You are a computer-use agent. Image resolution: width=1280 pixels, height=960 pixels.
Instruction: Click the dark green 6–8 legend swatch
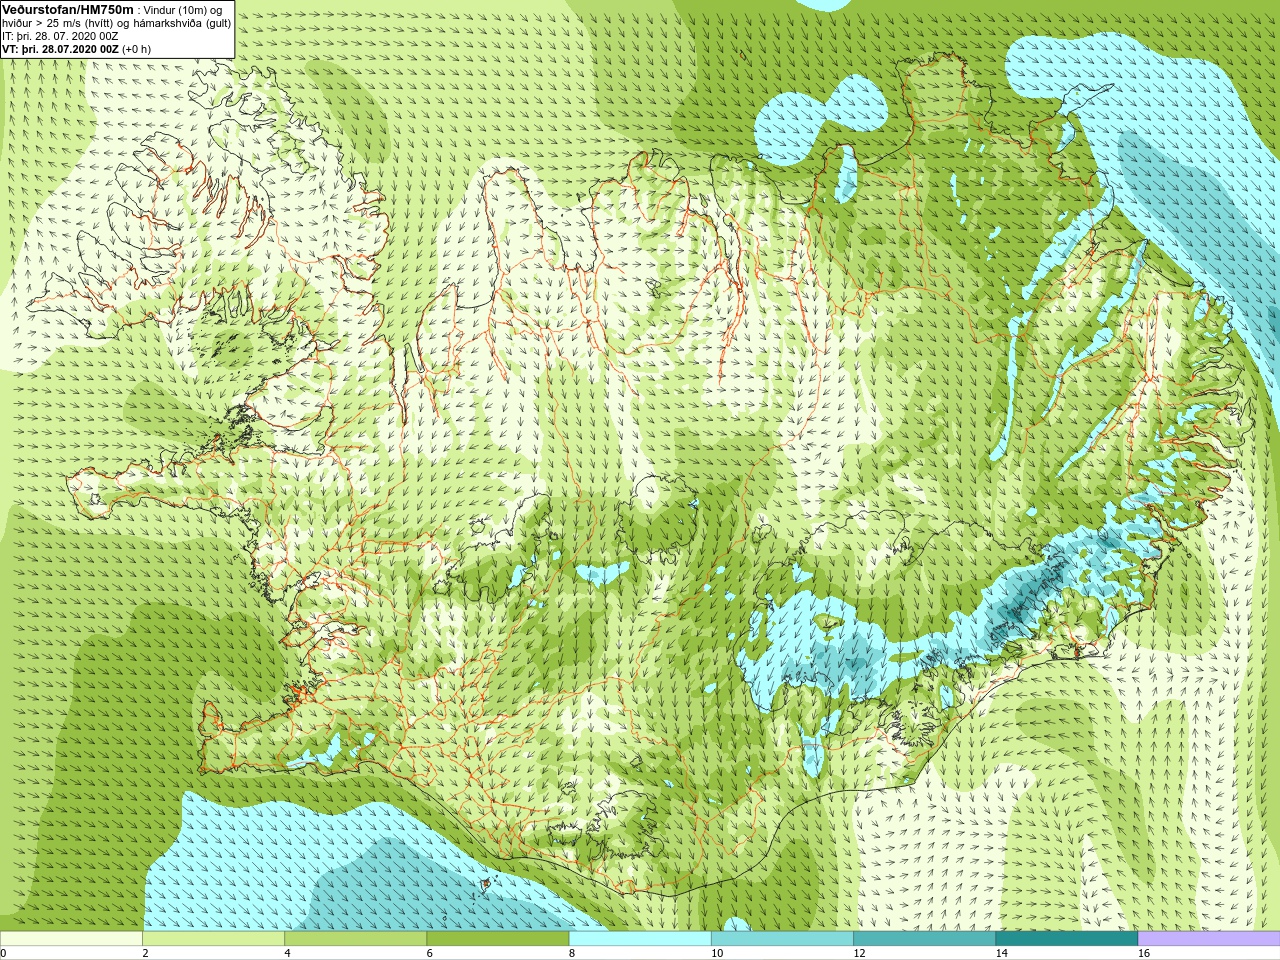point(498,939)
